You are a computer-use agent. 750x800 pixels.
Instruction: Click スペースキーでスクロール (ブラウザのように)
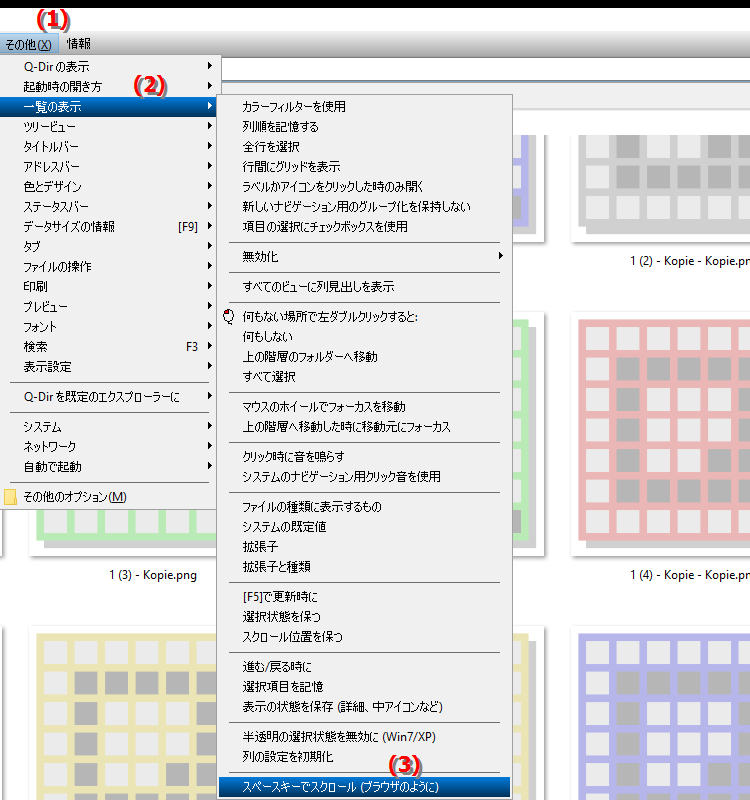pyautogui.click(x=364, y=787)
